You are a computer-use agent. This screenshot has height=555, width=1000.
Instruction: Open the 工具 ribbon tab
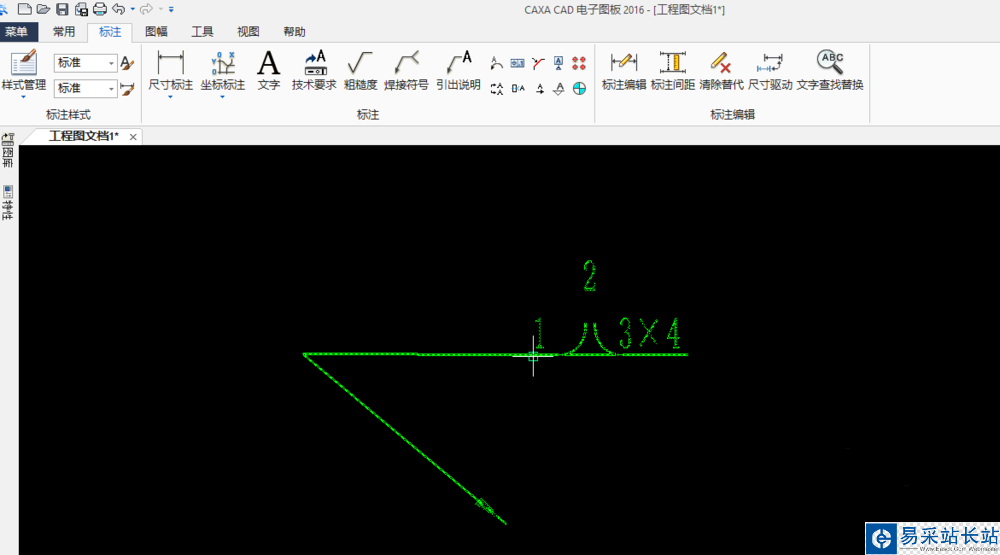click(x=202, y=32)
